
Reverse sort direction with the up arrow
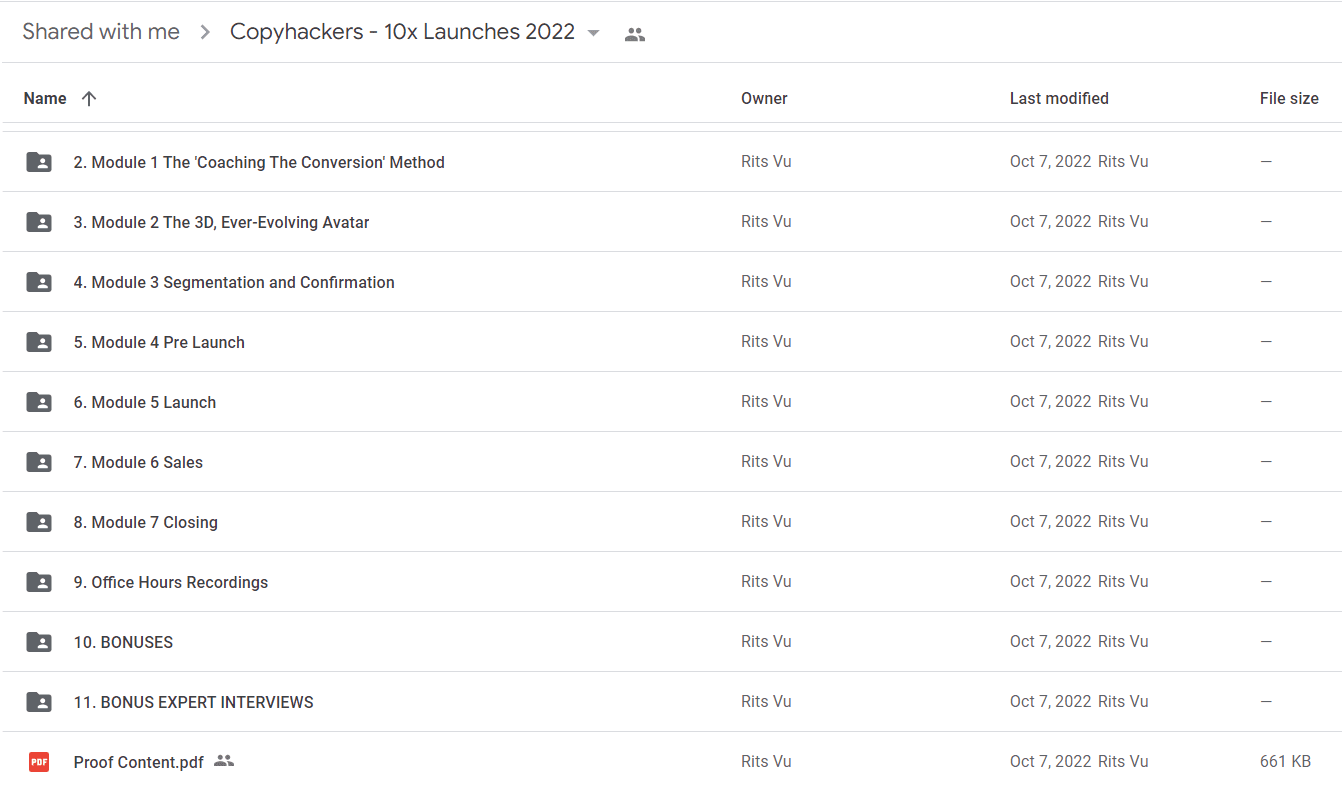pos(89,98)
